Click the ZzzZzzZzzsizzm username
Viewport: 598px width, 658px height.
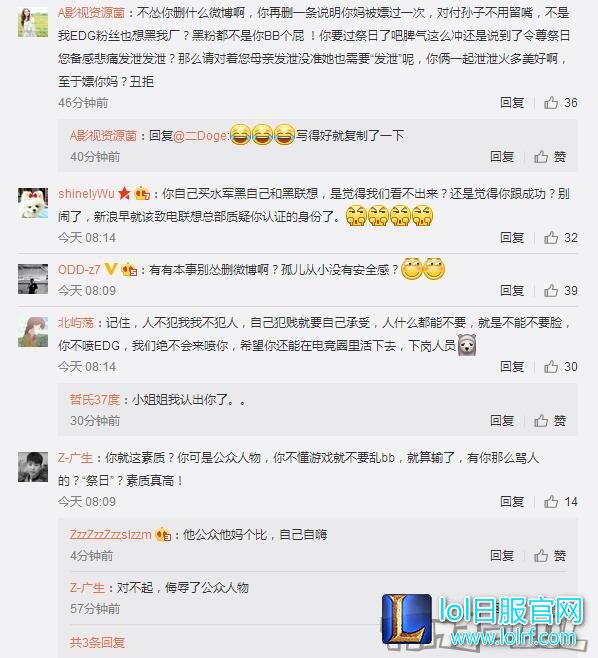coord(110,535)
